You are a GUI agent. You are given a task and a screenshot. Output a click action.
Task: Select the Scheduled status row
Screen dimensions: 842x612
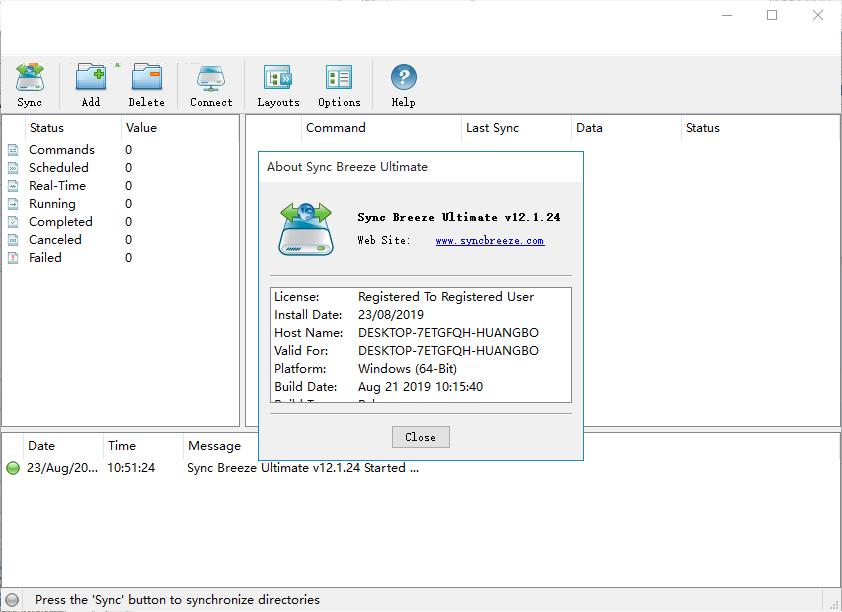click(x=58, y=168)
